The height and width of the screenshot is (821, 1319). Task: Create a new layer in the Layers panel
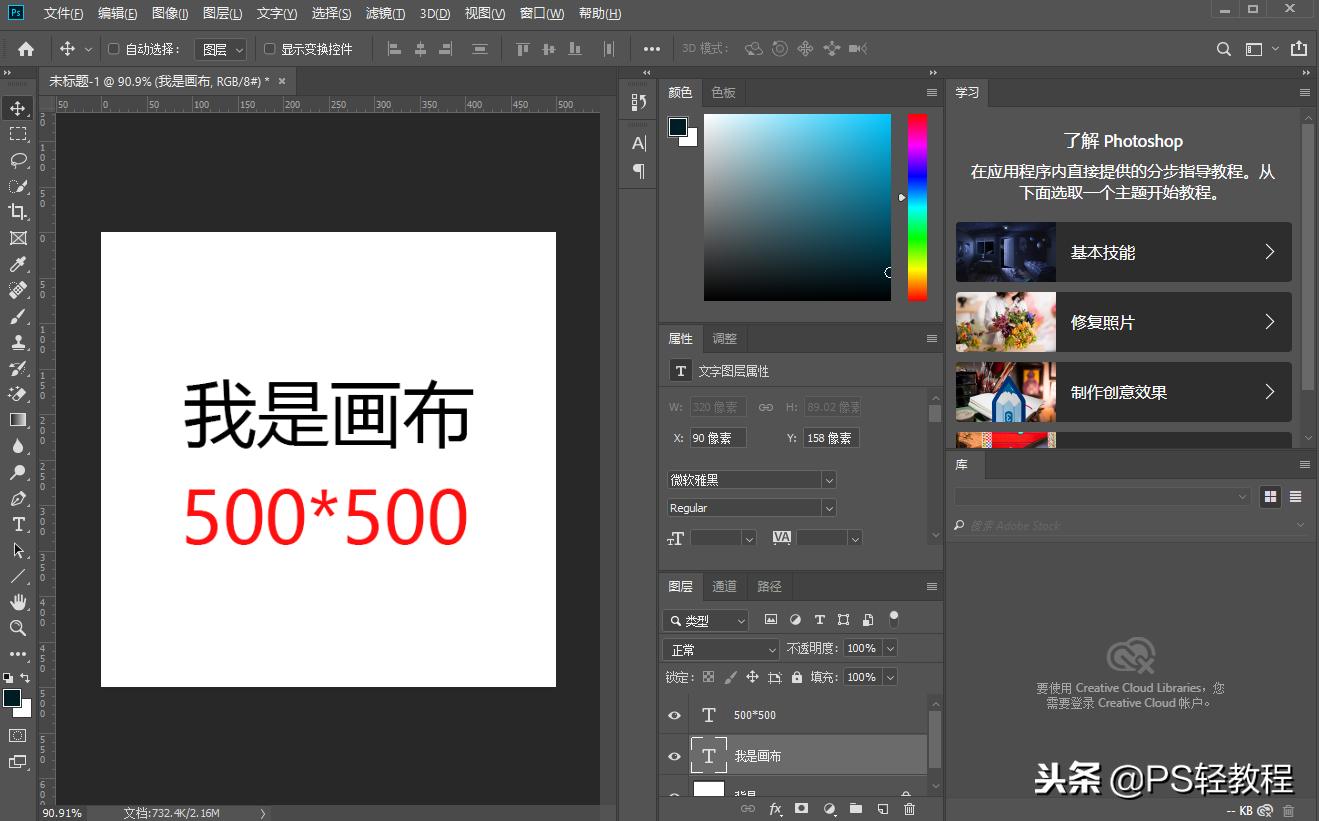coord(881,809)
